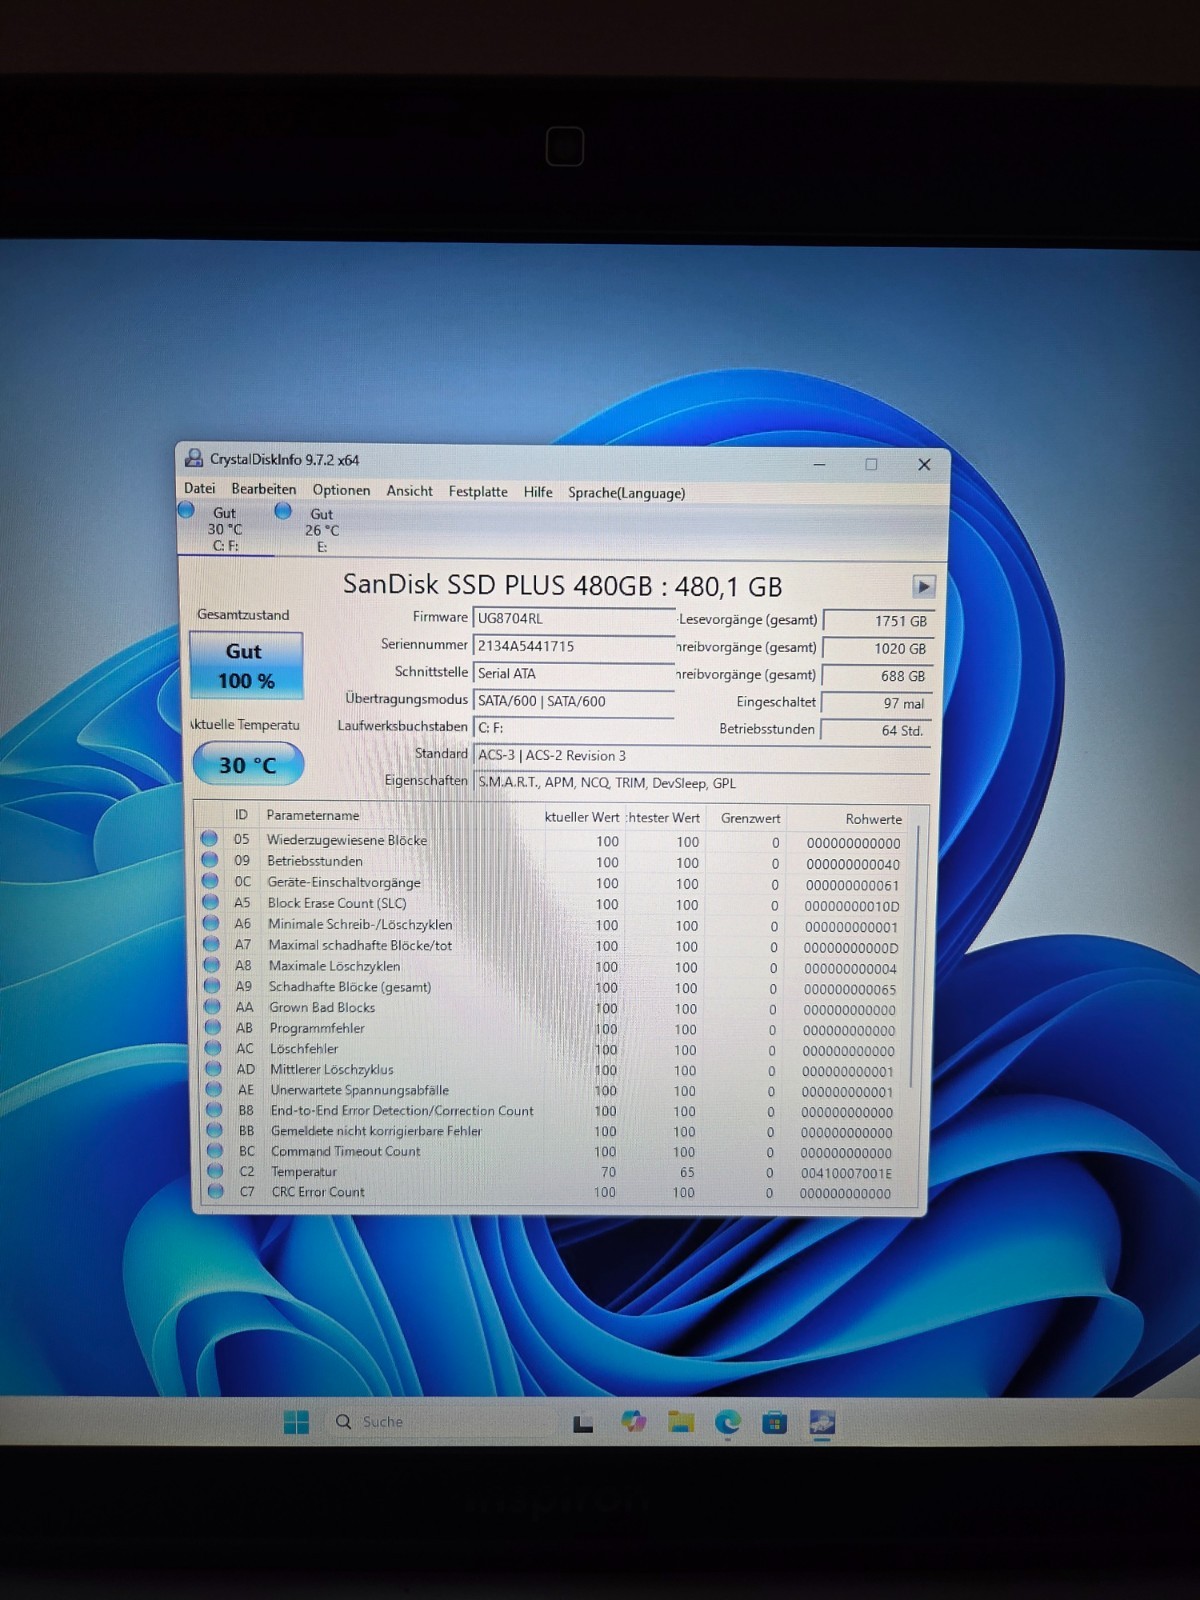Click the status icon for Command Timeout Count
Screen dimensions: 1200x1600
215,1150
